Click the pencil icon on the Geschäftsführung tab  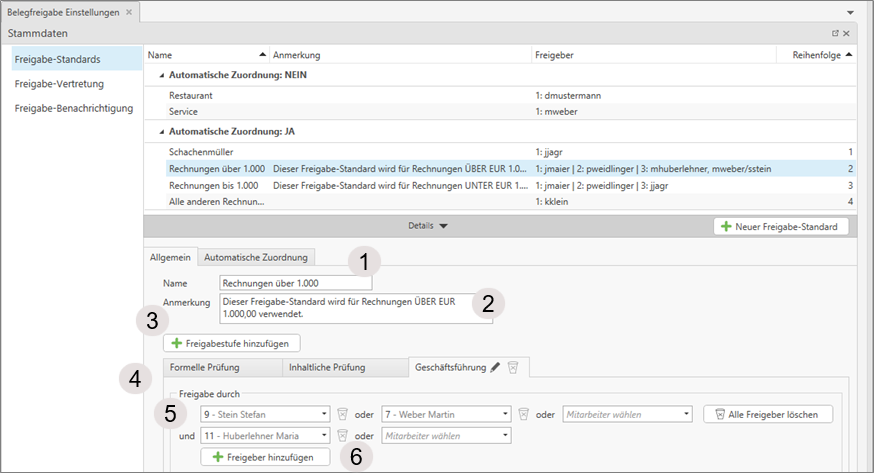(496, 367)
